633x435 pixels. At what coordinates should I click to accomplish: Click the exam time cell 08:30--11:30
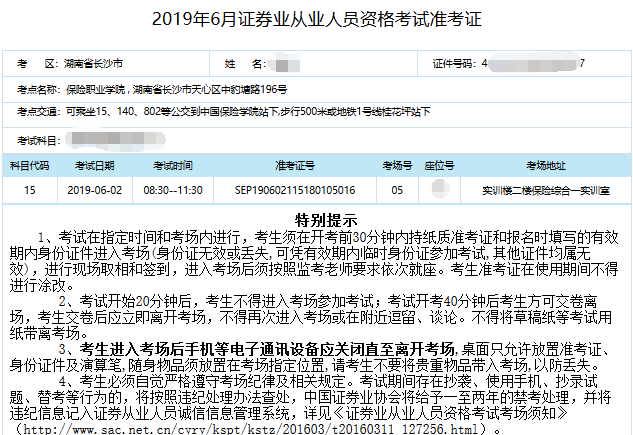coord(172,188)
